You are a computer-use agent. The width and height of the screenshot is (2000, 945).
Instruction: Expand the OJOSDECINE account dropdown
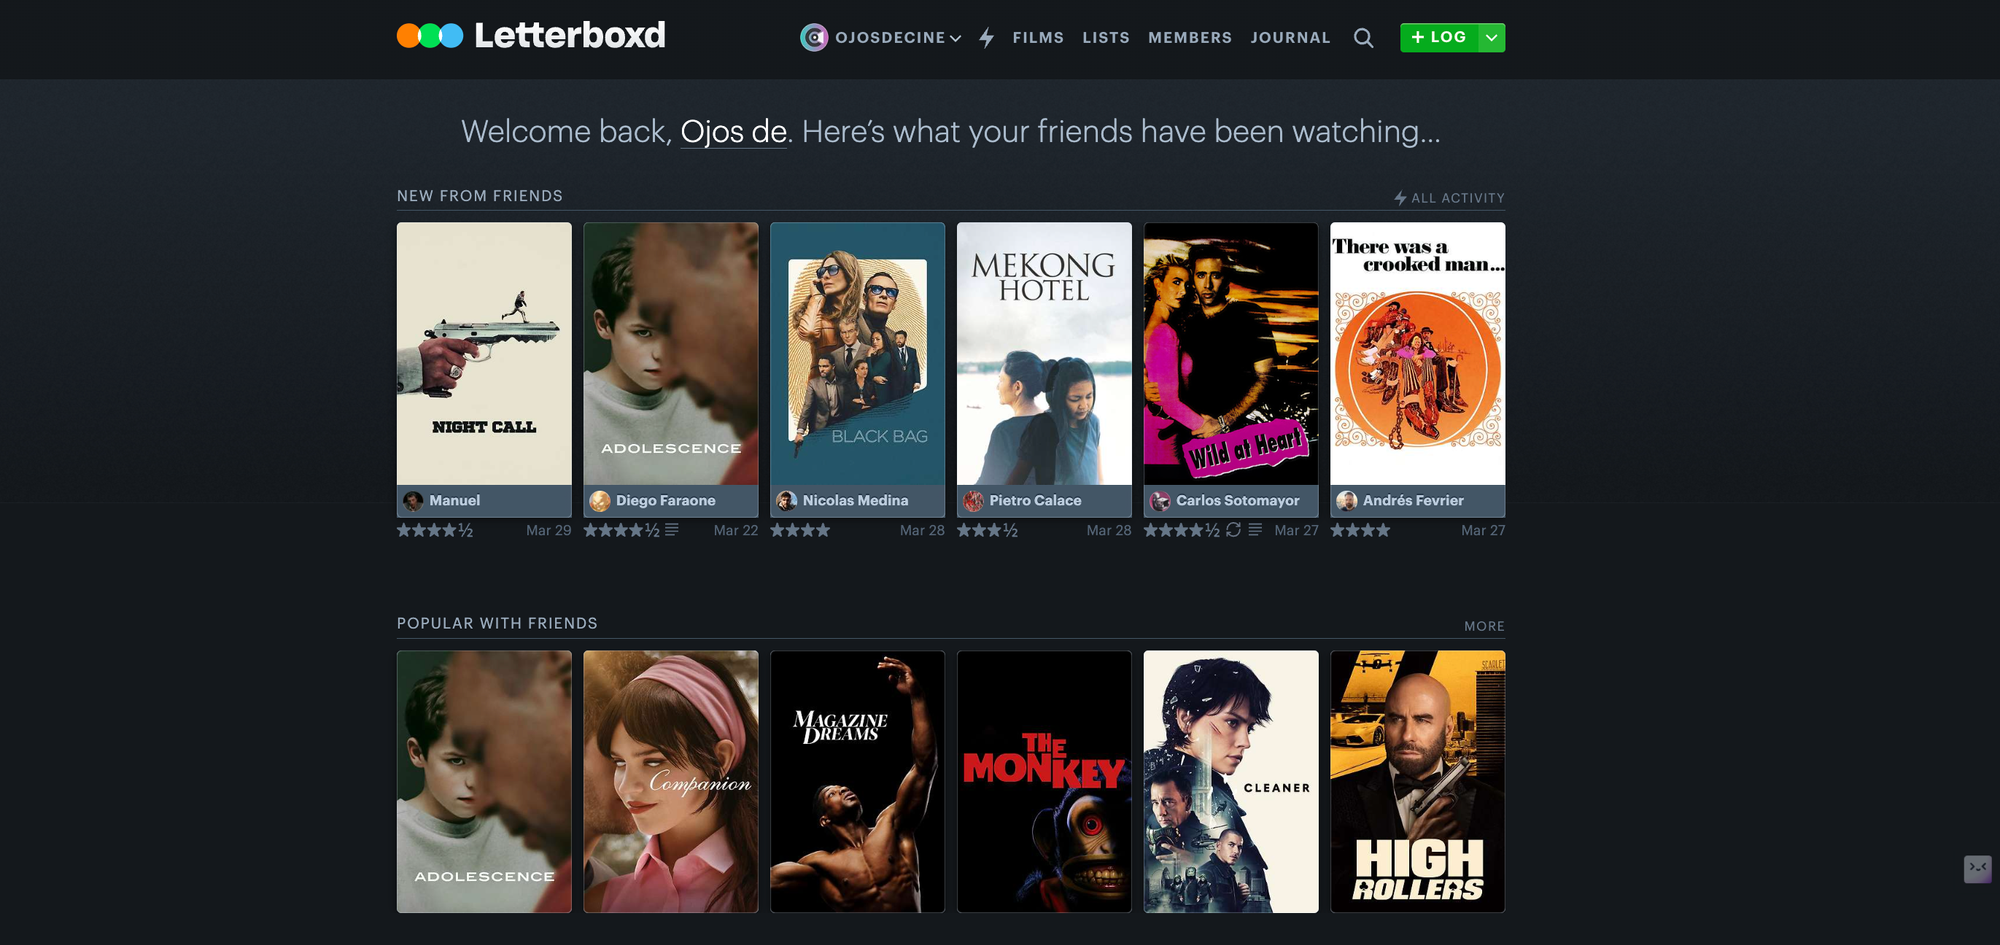955,38
